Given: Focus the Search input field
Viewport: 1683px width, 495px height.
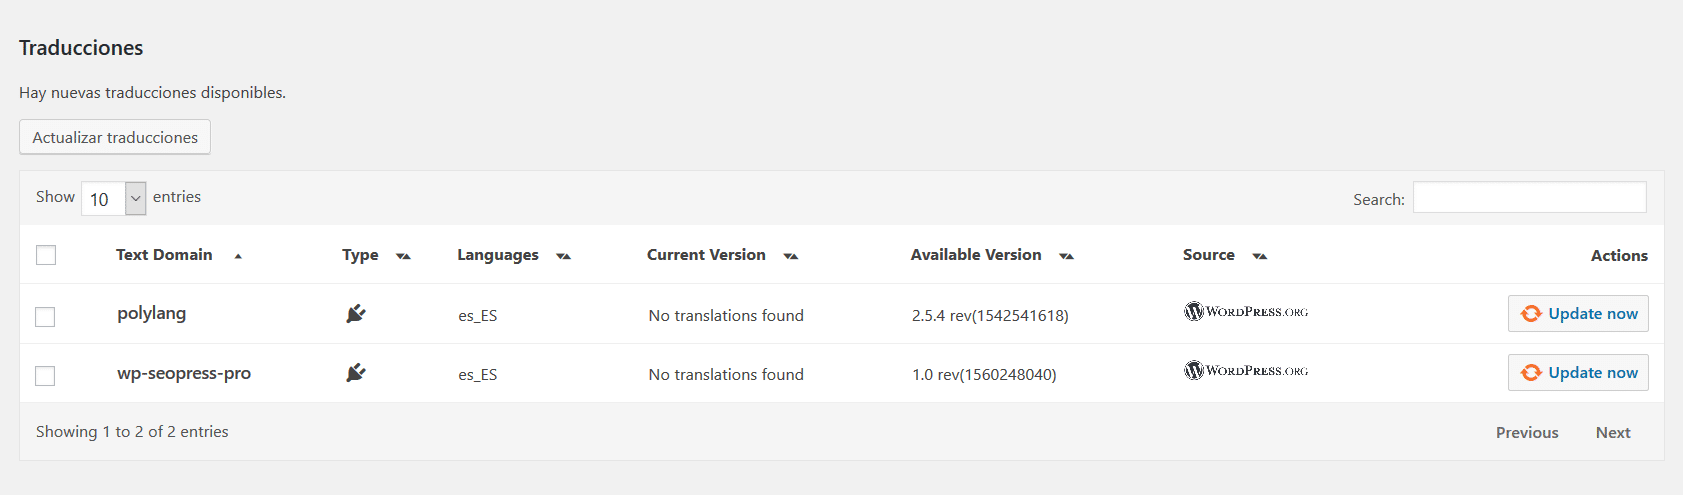Looking at the screenshot, I should 1529,197.
